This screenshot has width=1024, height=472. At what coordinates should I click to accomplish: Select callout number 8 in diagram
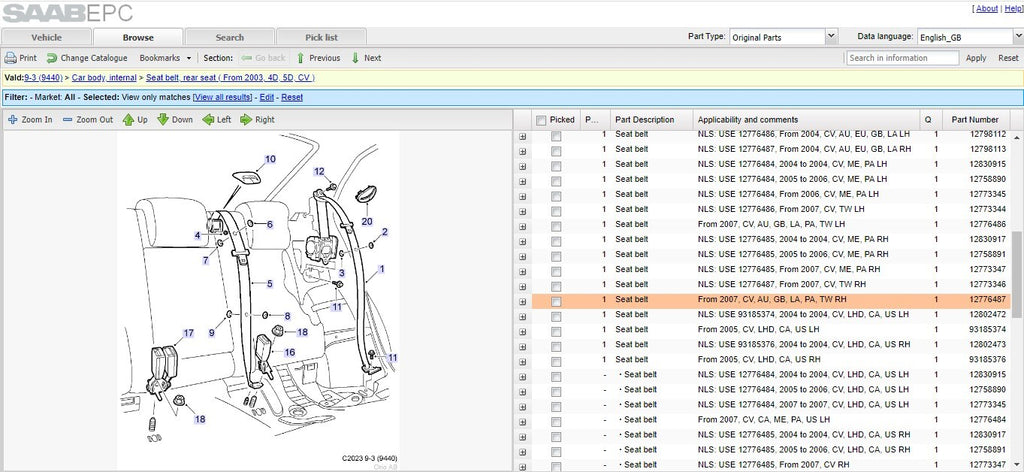coord(287,316)
